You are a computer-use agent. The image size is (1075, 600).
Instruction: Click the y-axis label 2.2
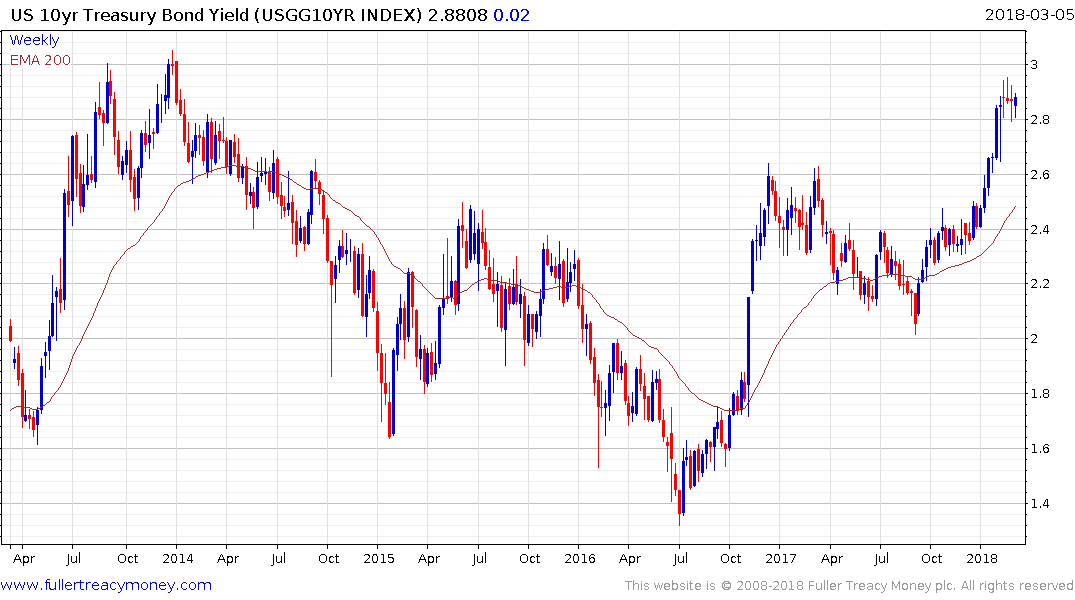coord(1039,284)
